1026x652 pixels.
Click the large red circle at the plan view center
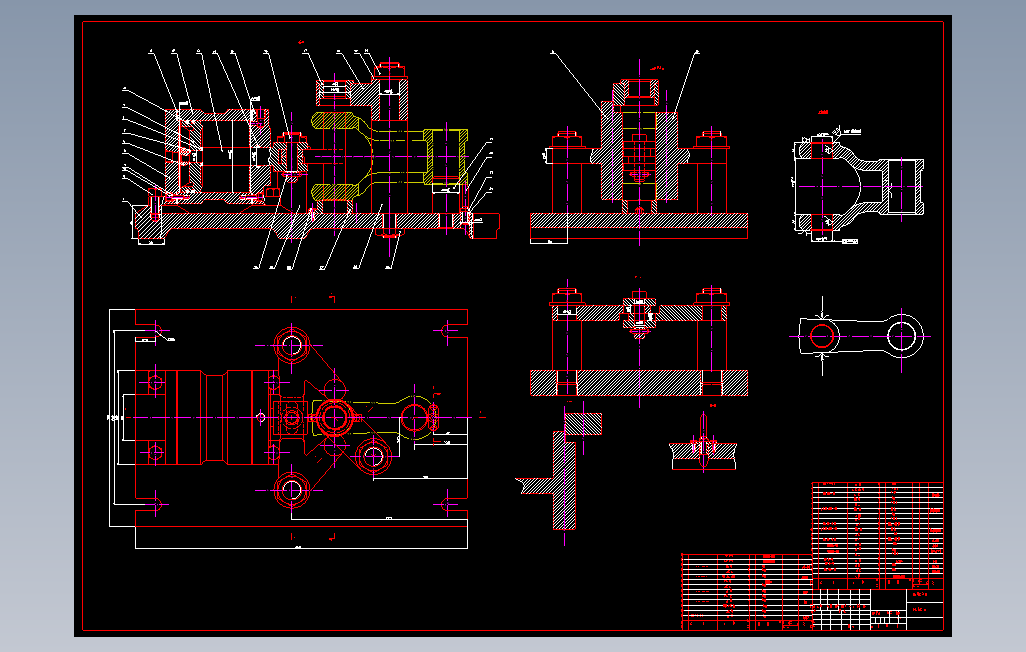click(x=334, y=417)
